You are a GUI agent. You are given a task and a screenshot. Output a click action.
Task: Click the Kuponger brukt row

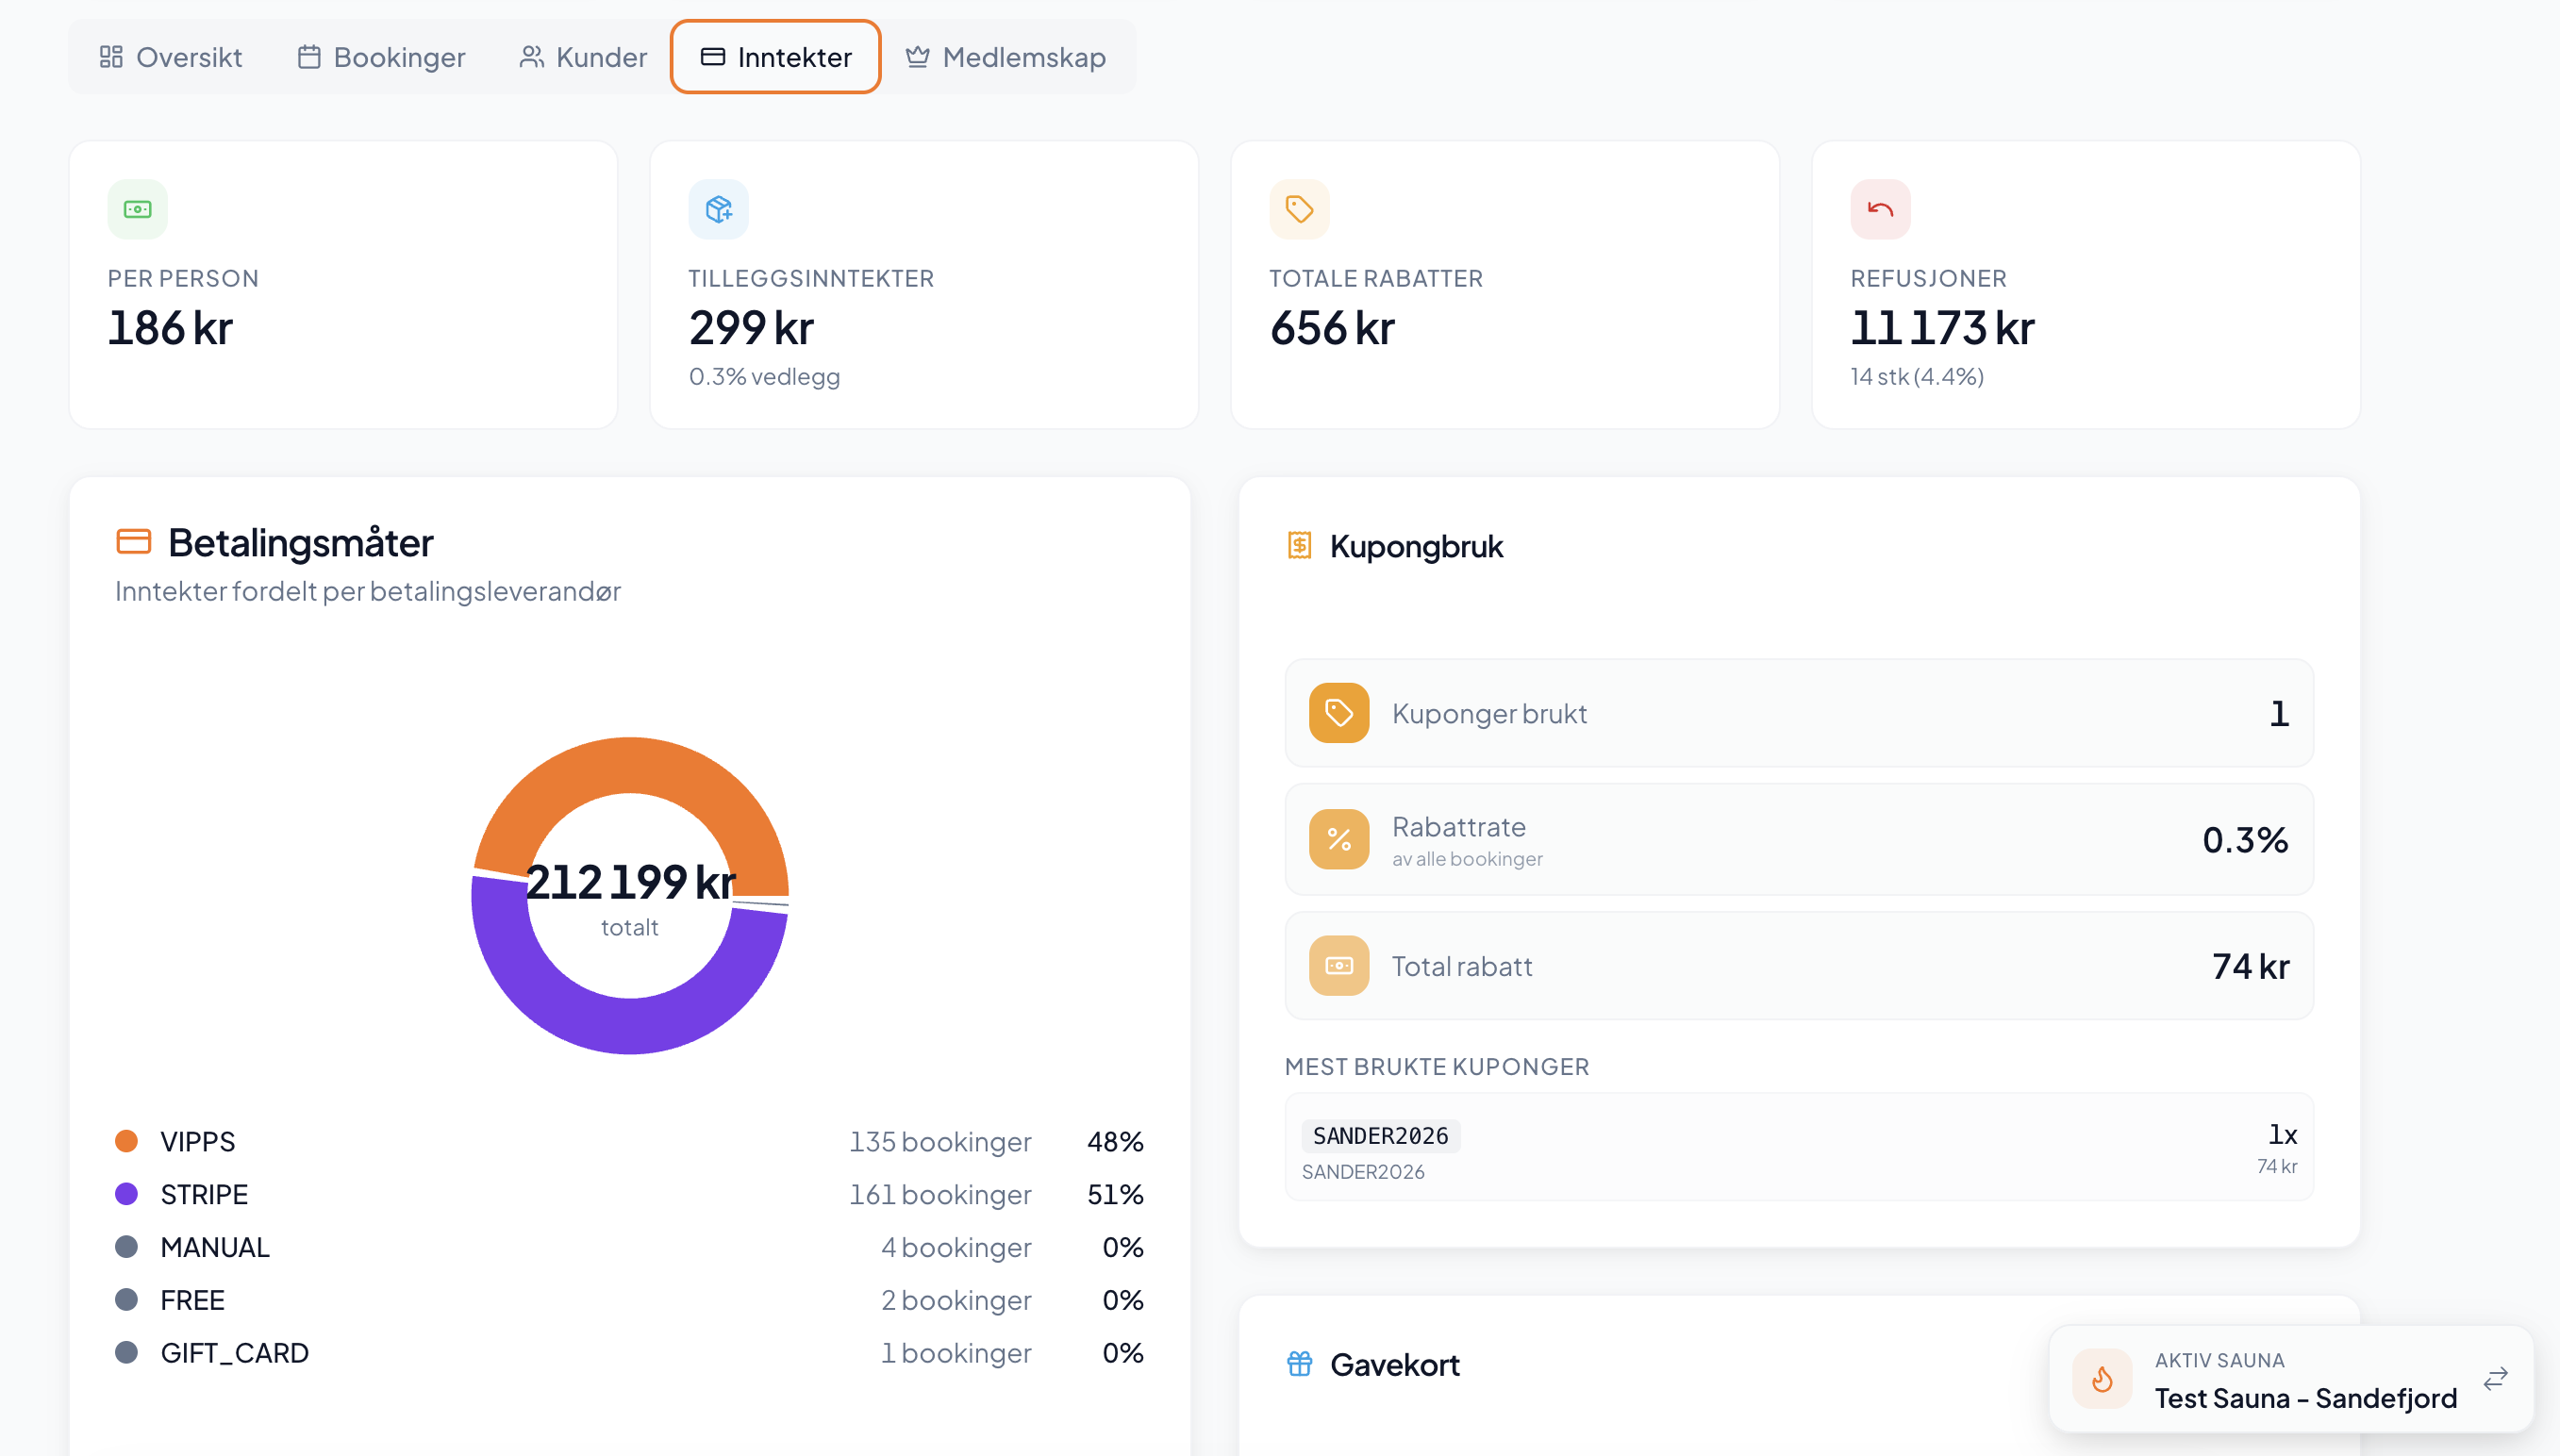tap(1798, 713)
